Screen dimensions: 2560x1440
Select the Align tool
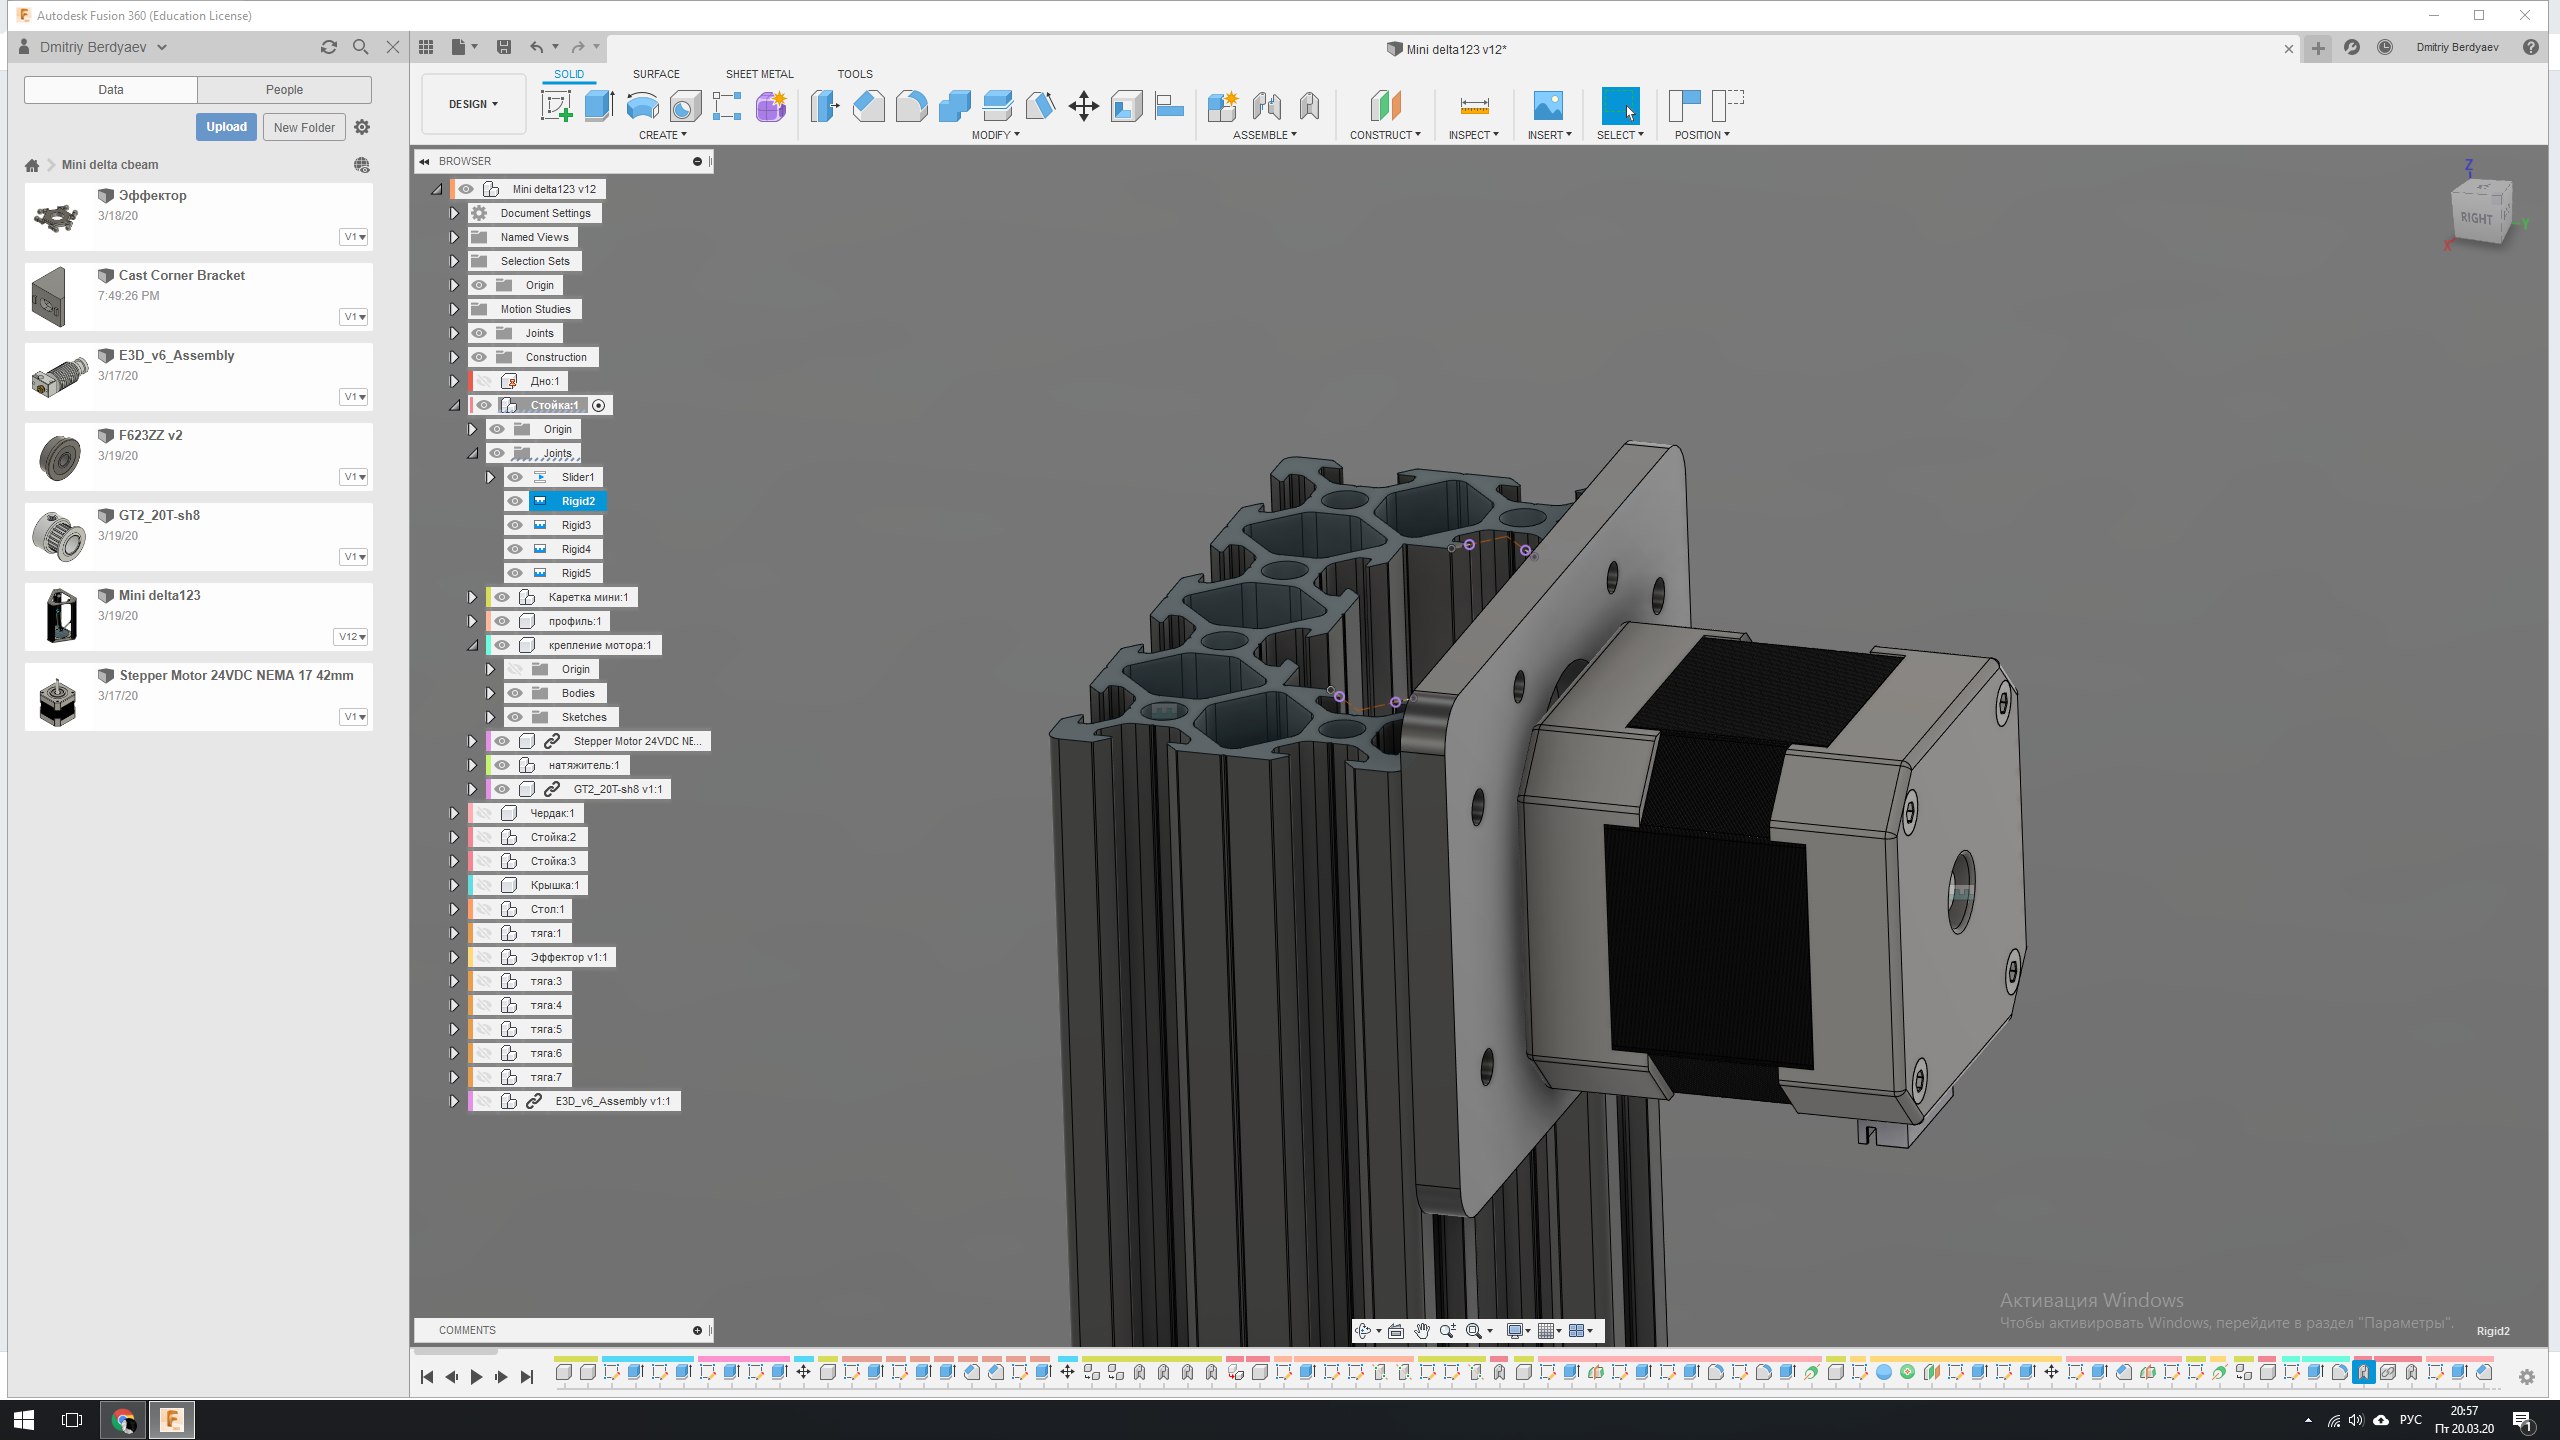tap(1169, 106)
